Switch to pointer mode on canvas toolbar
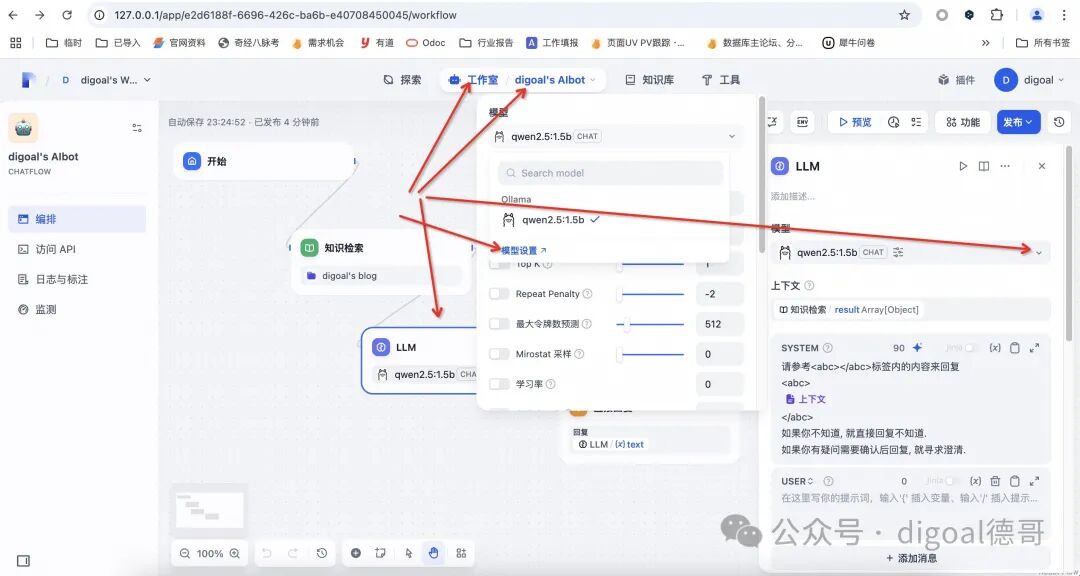Screen dimensions: 1080x576 click(408, 553)
